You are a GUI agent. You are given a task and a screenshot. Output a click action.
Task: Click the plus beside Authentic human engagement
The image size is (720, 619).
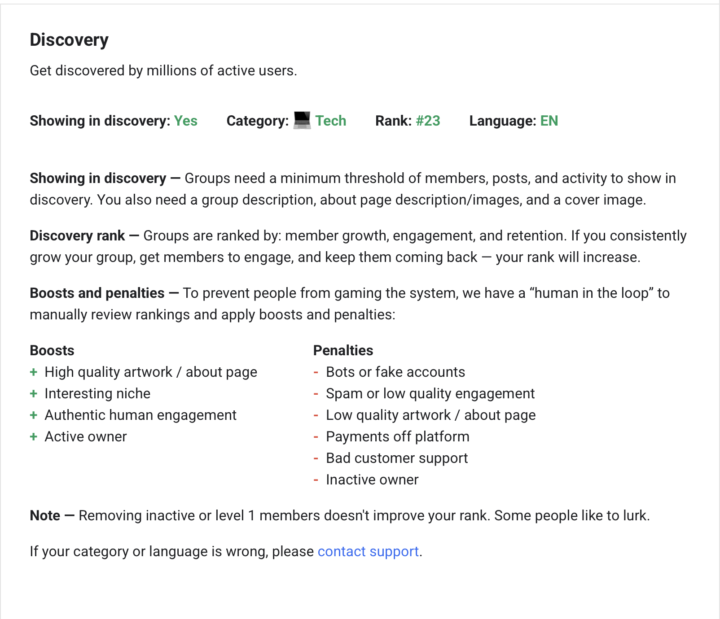(x=34, y=415)
